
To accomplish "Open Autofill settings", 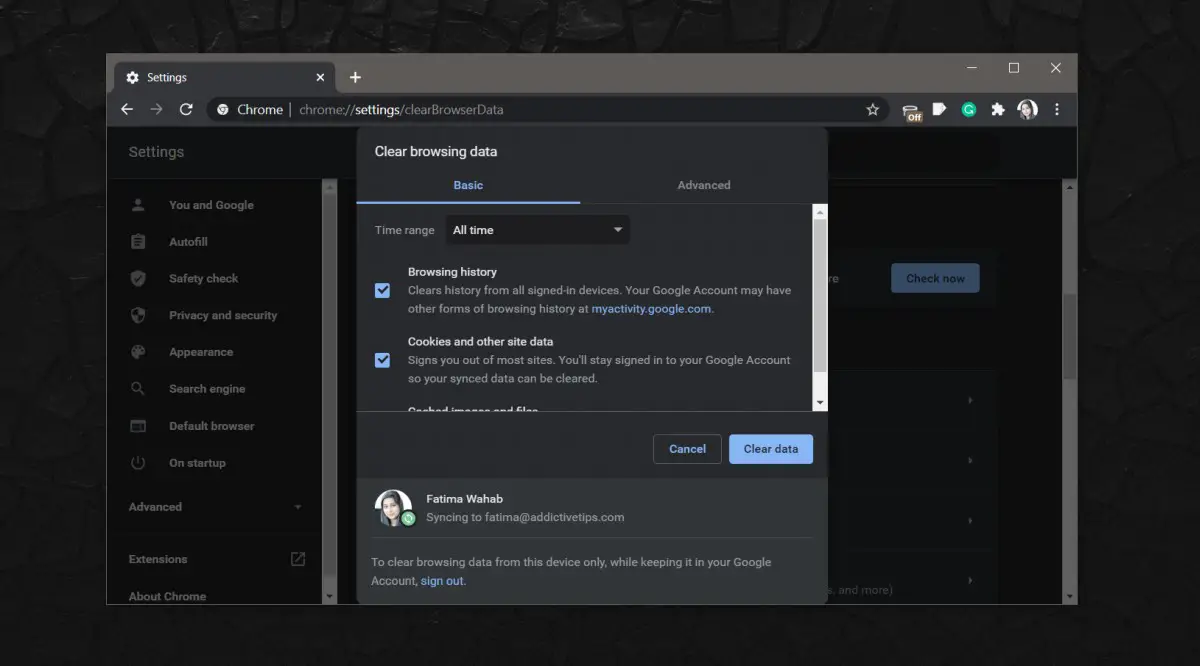I will pyautogui.click(x=188, y=242).
